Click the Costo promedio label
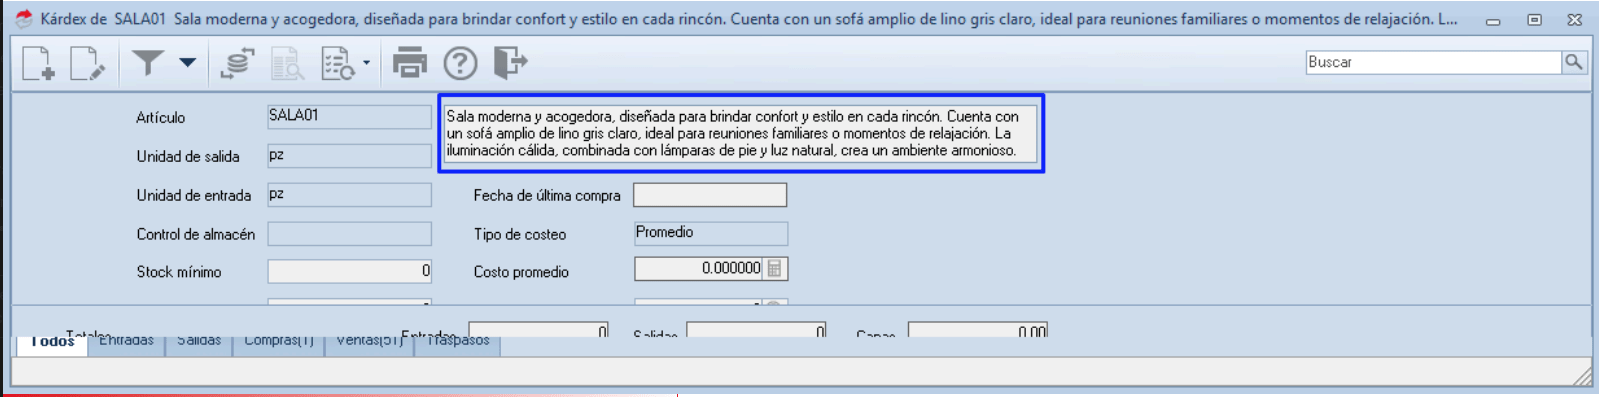Viewport: 1599px width, 397px height. point(521,272)
